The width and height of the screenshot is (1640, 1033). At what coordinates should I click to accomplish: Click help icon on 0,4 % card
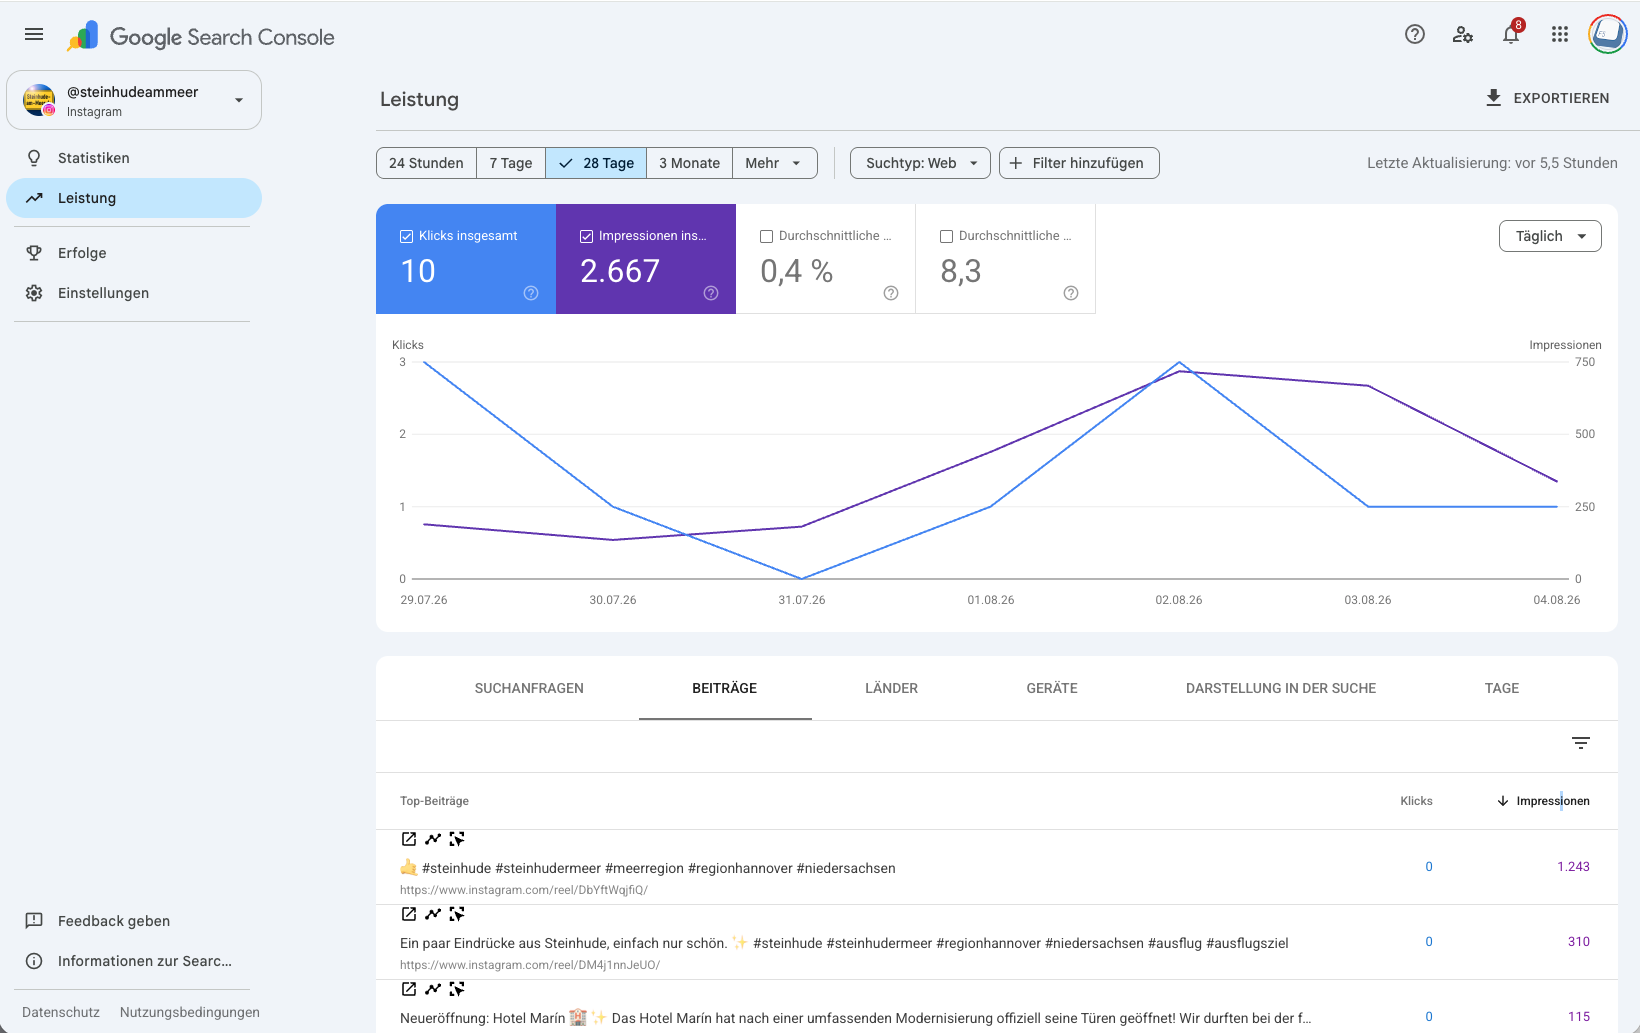tap(891, 293)
